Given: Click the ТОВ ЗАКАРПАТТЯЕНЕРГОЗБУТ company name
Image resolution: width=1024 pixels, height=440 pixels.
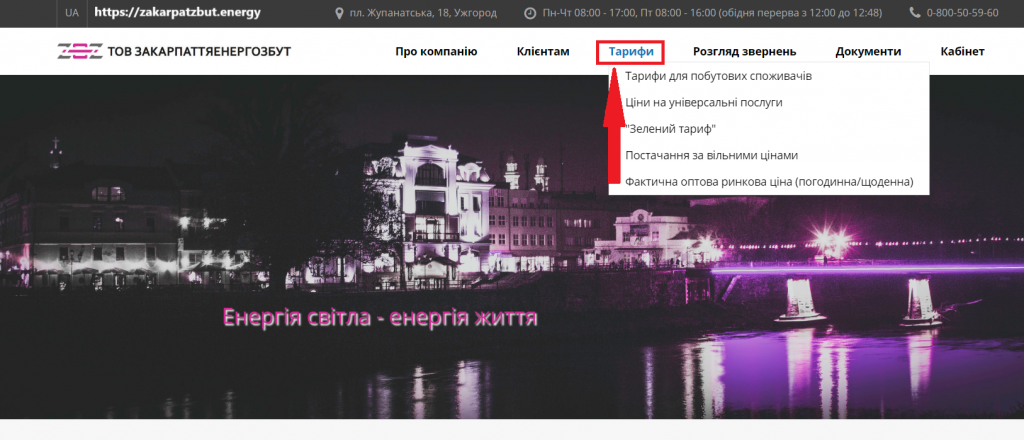Looking at the screenshot, I should coord(206,51).
